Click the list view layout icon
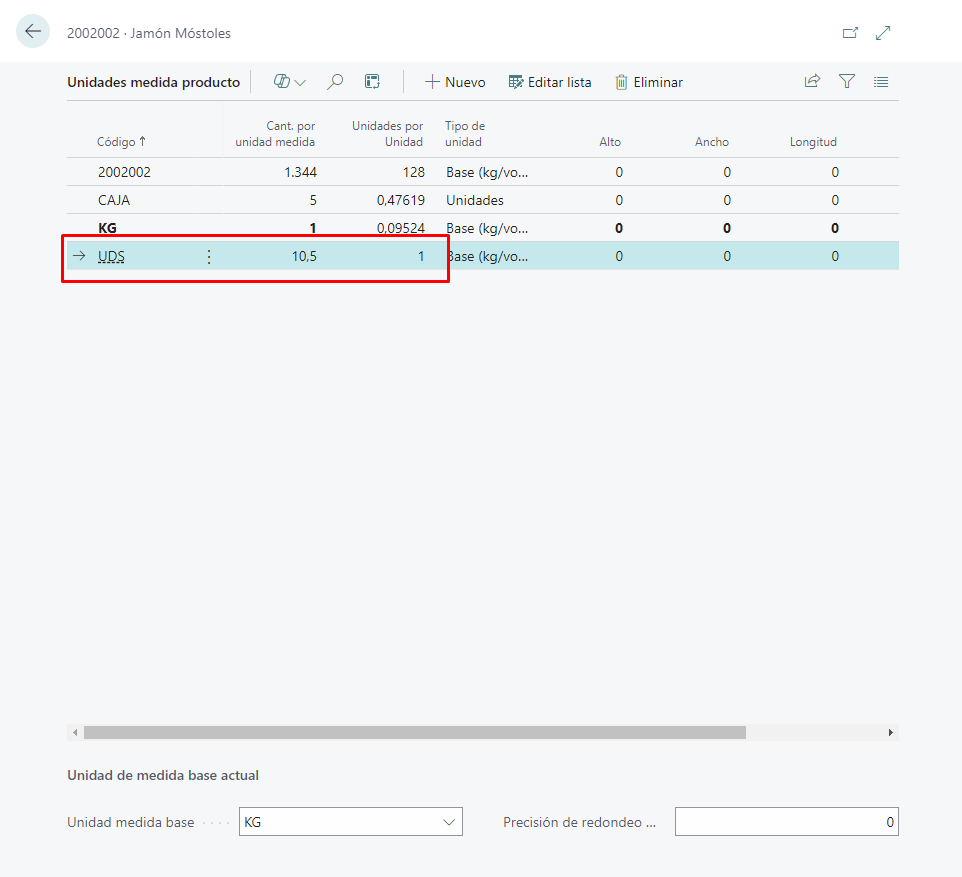The image size is (962, 877). pos(881,82)
